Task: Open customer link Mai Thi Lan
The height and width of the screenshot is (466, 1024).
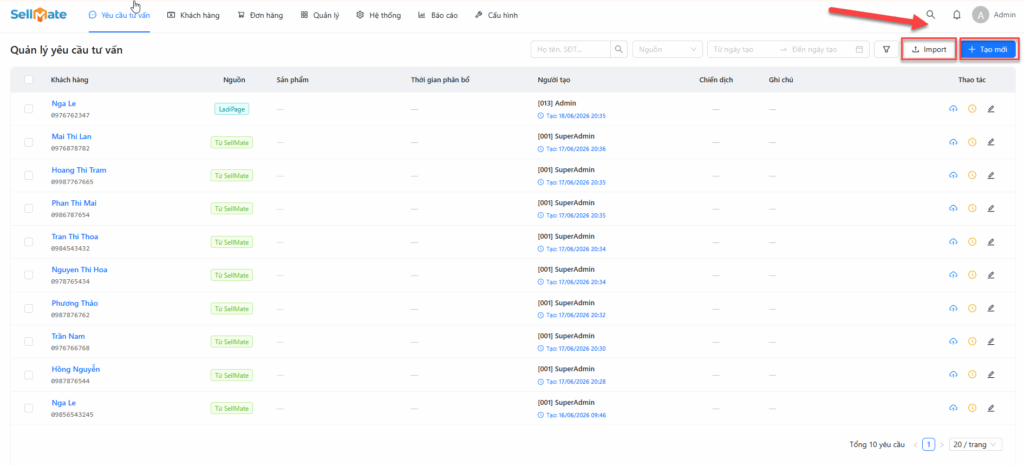Action: tap(71, 136)
